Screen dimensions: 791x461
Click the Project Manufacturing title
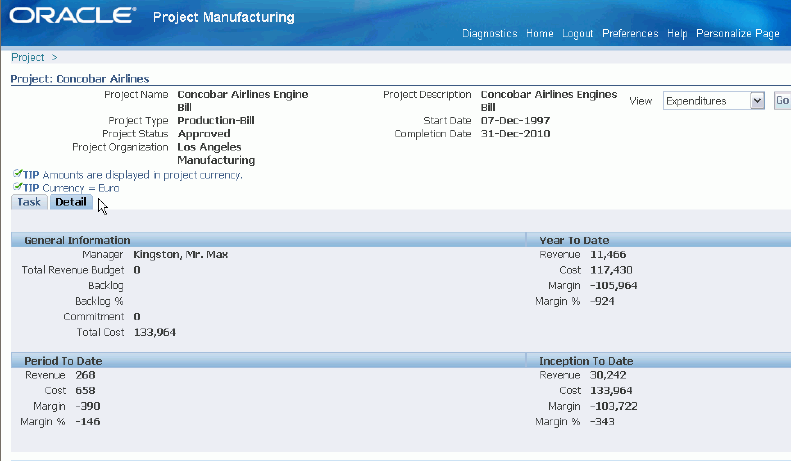pyautogui.click(x=223, y=17)
